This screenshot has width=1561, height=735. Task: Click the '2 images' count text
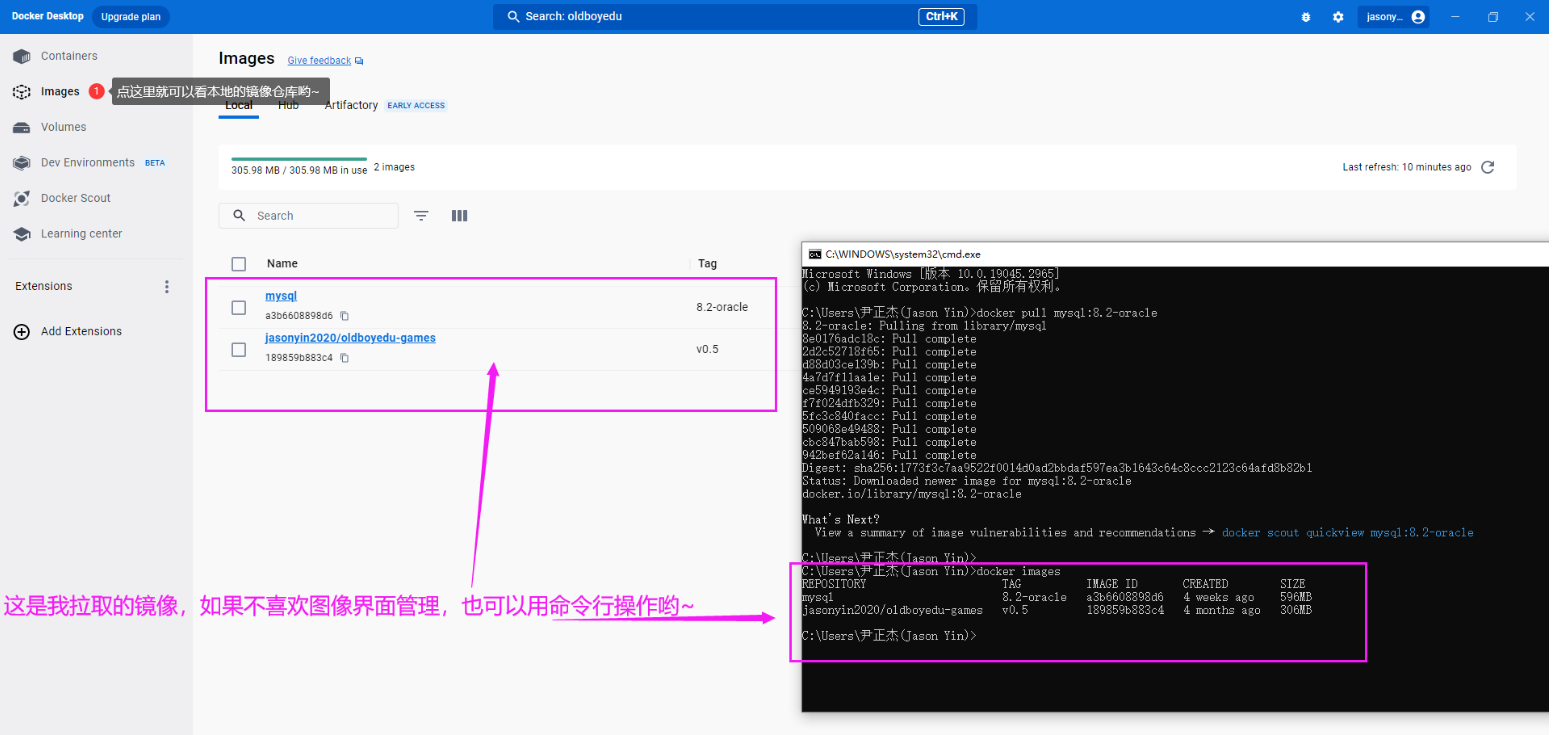point(394,167)
